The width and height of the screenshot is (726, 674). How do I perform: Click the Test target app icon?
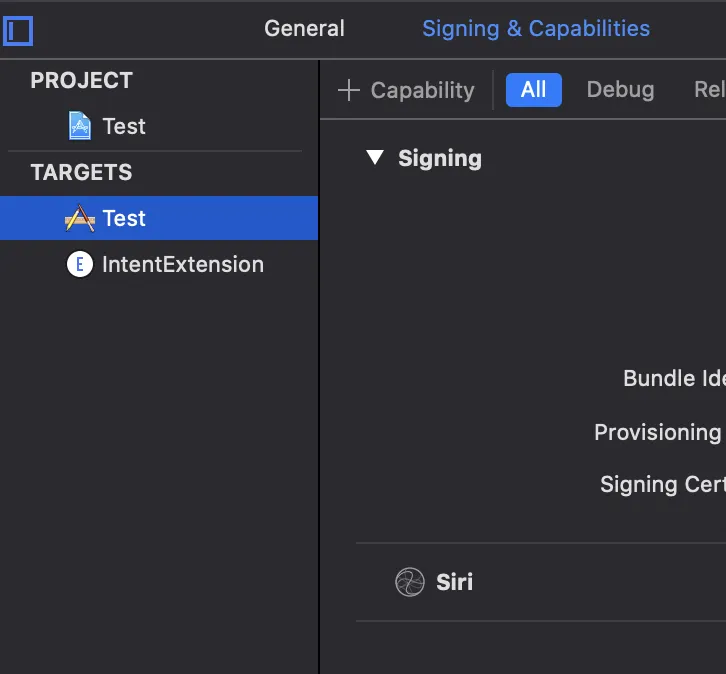[x=79, y=218]
